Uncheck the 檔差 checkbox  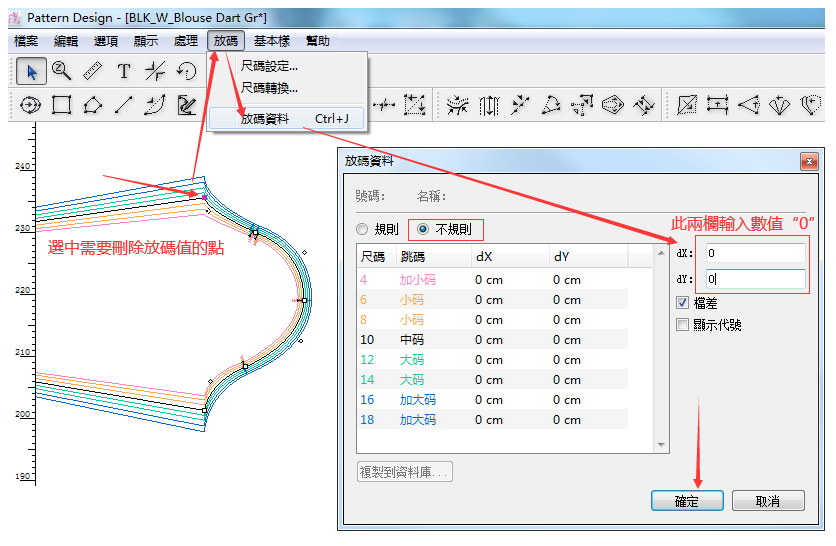(683, 303)
